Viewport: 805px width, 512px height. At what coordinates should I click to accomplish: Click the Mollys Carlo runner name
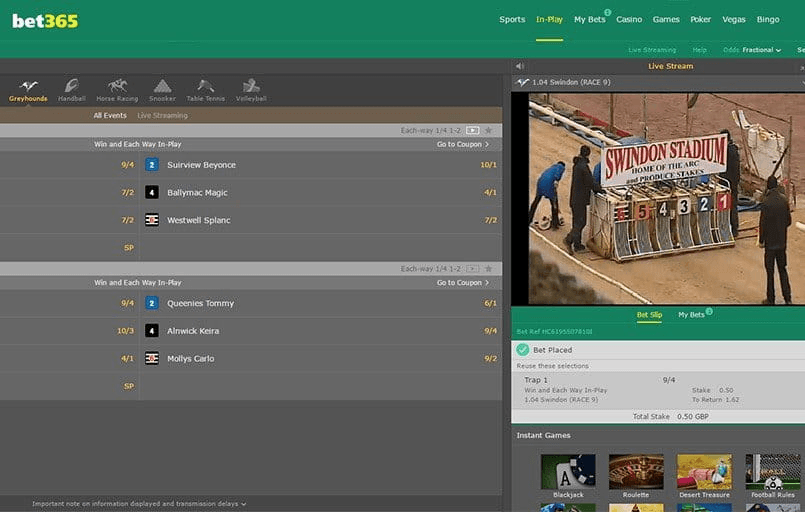click(x=190, y=358)
